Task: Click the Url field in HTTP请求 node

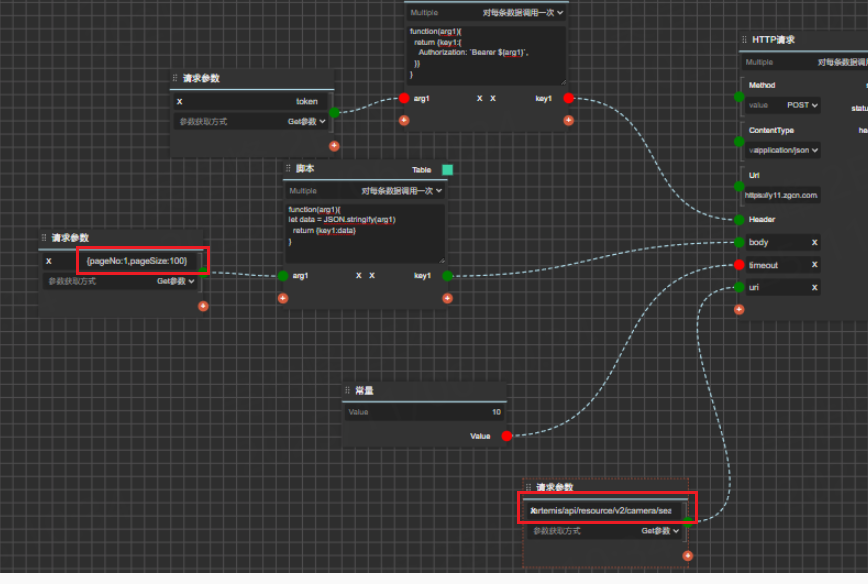Action: point(781,195)
